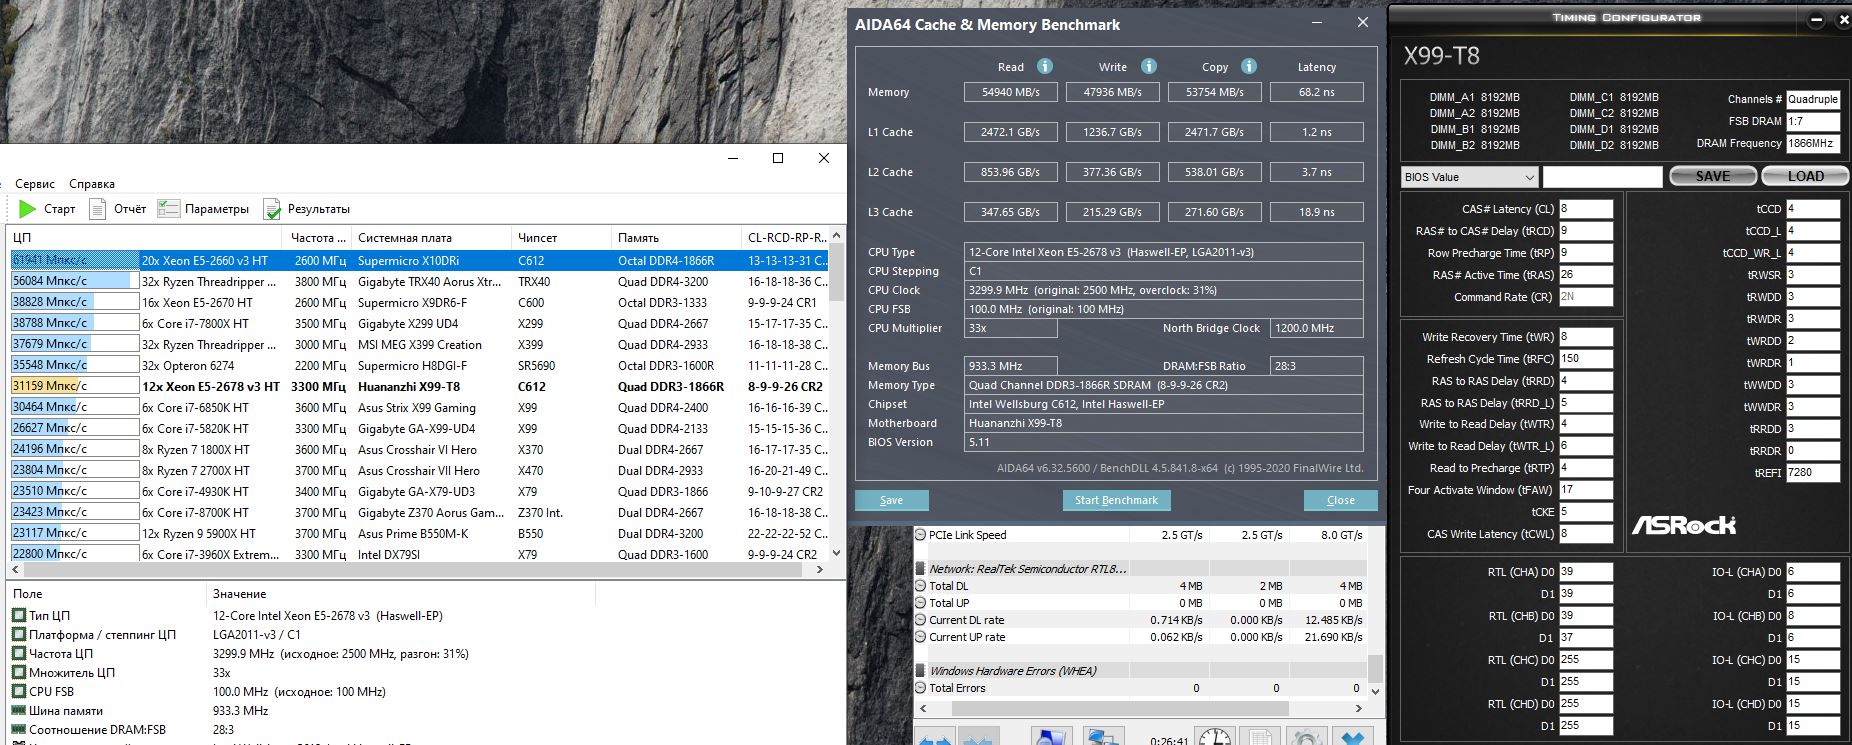Click the chip icon beside Network: RealTek group

[921, 568]
